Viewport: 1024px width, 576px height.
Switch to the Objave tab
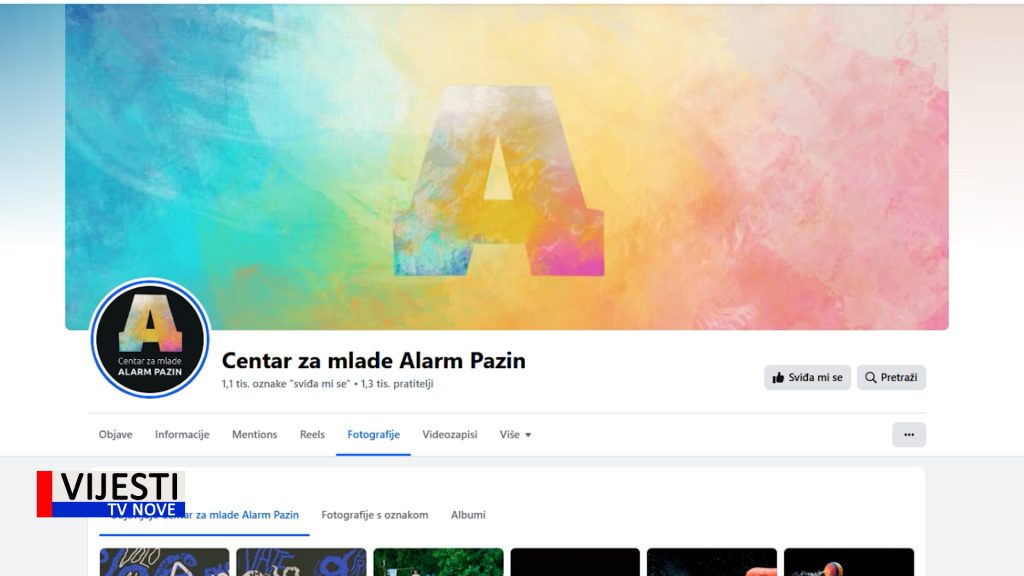coord(116,434)
